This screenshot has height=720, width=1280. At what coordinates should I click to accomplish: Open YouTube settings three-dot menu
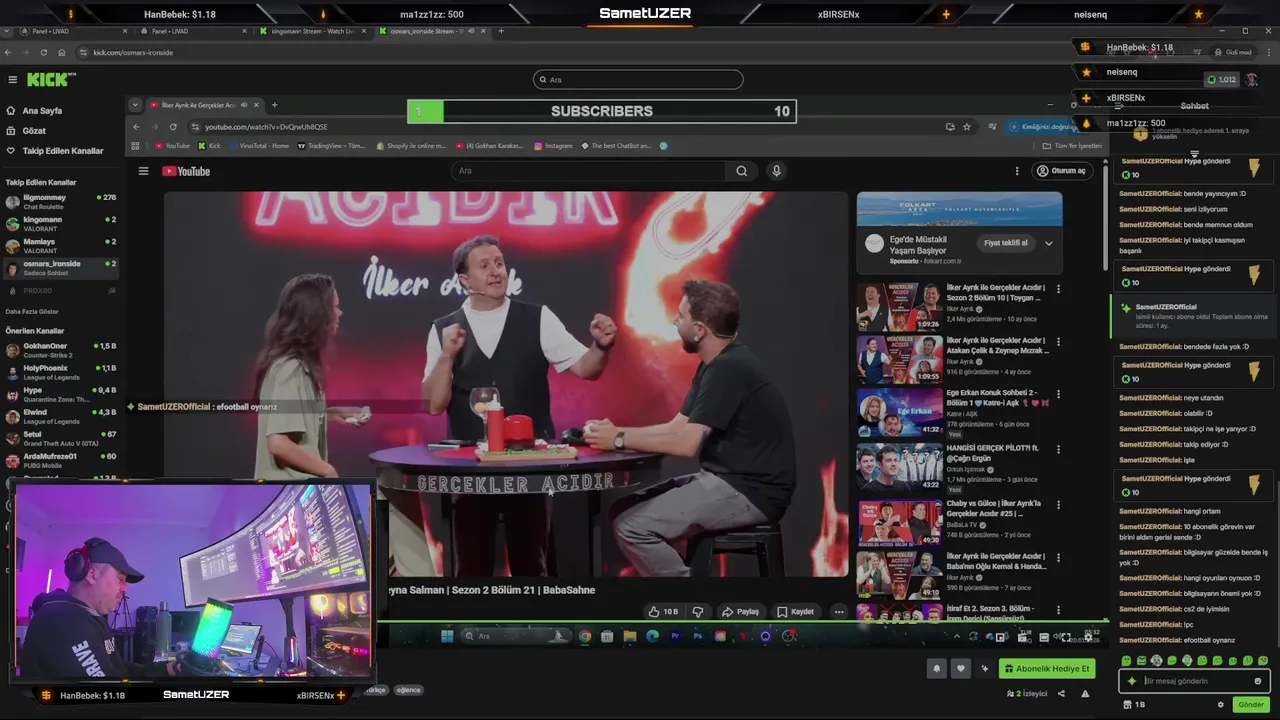[x=1018, y=171]
